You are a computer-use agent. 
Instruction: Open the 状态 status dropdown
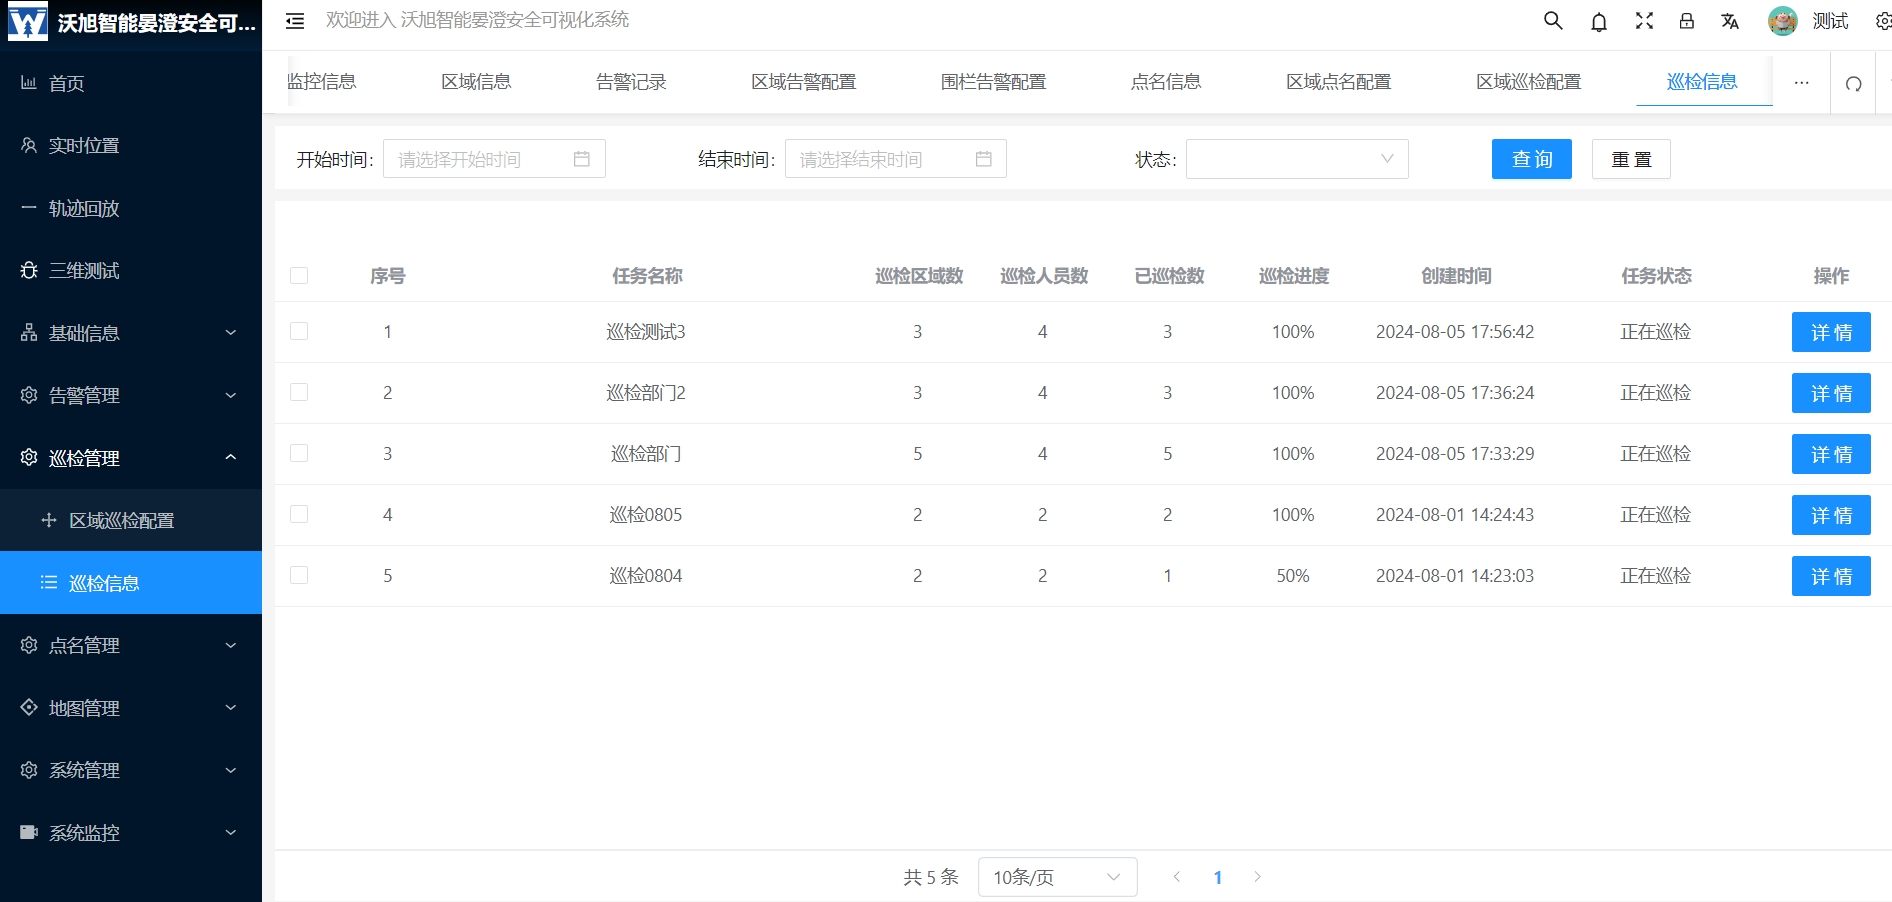(1296, 159)
